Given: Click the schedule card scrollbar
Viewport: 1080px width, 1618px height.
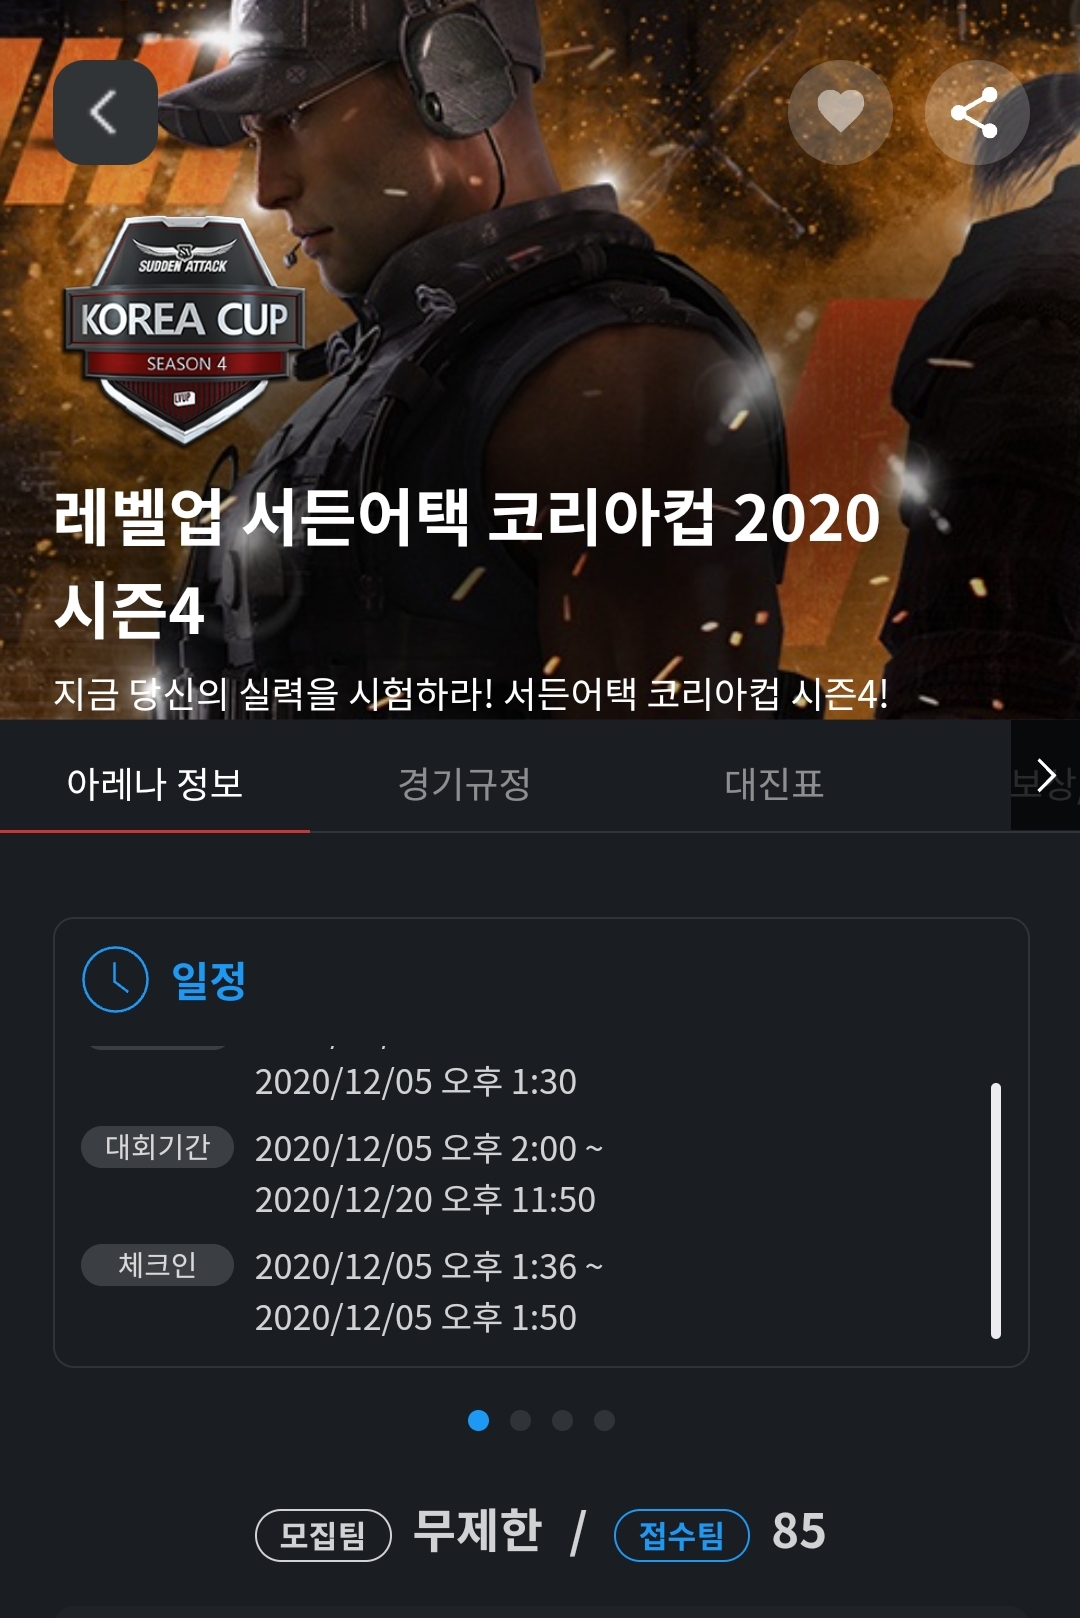Looking at the screenshot, I should pos(996,1210).
